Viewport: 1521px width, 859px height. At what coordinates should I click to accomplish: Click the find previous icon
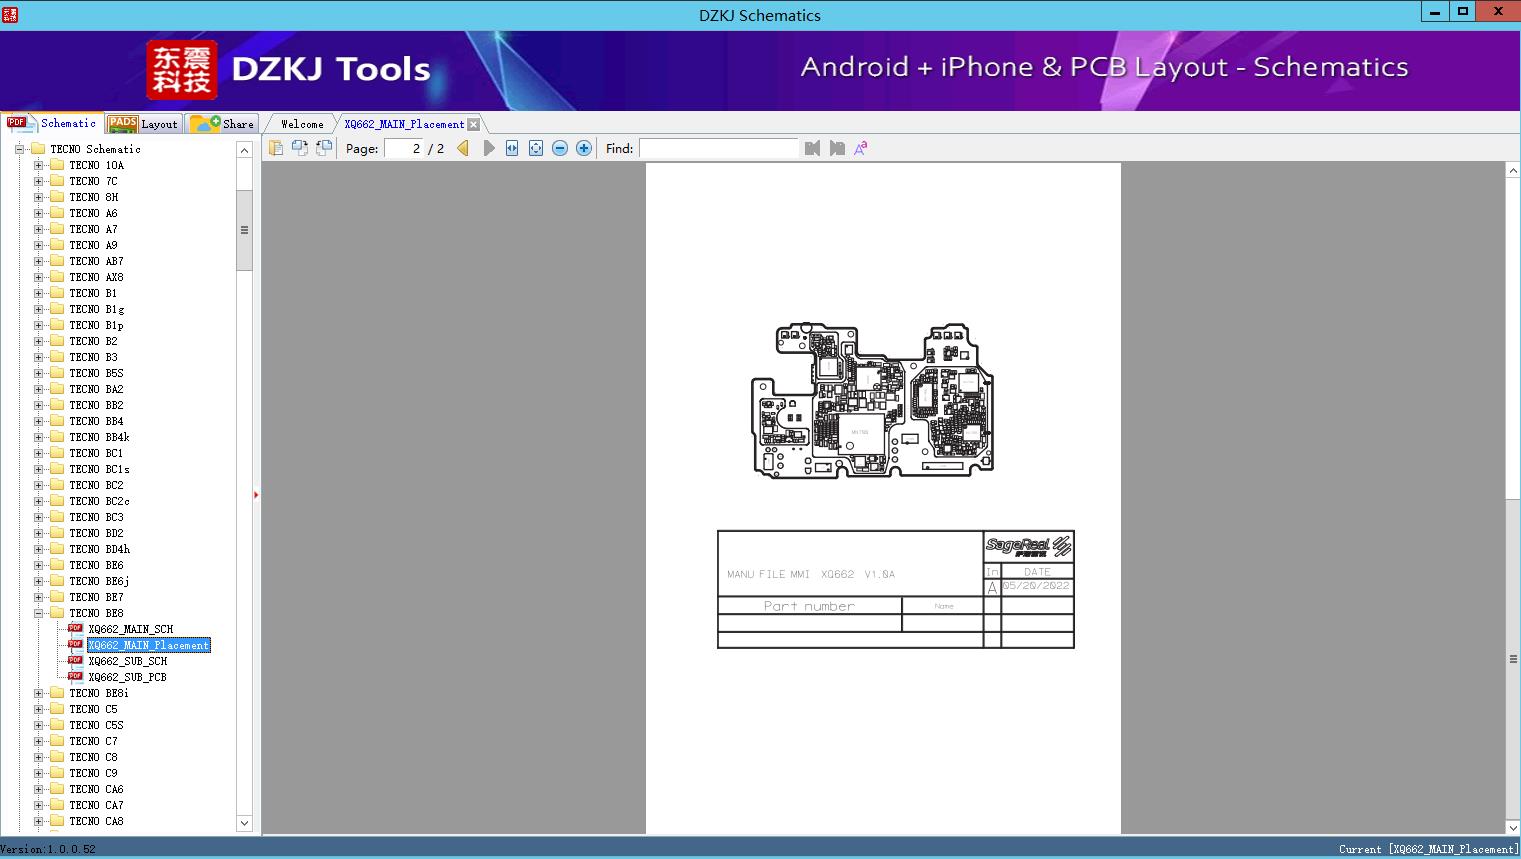tap(812, 148)
